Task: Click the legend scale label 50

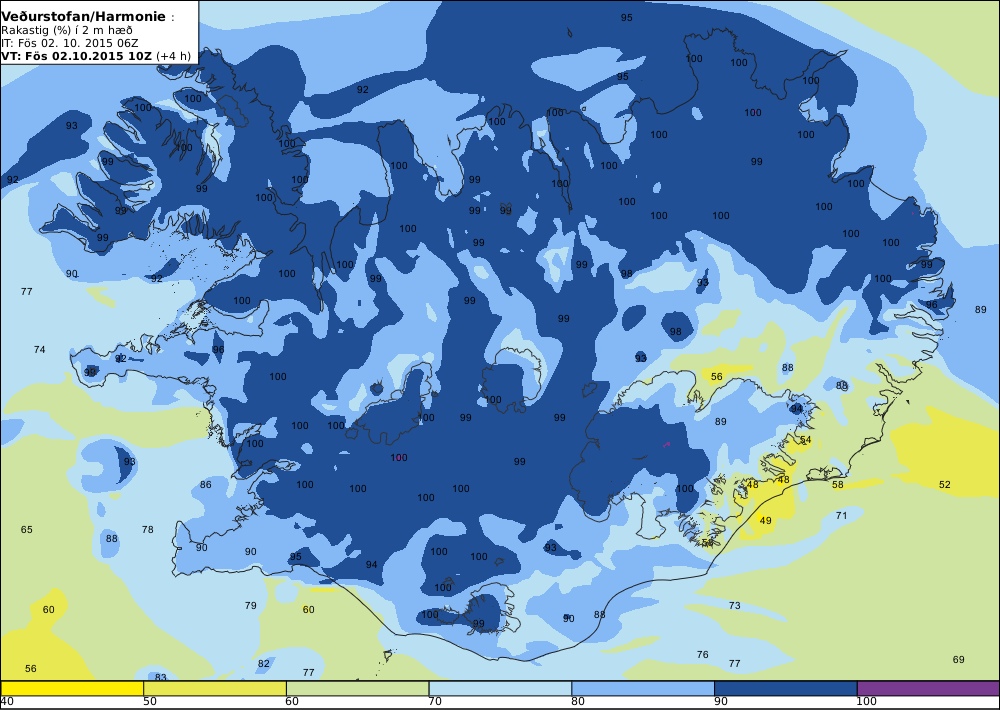Action: [x=150, y=702]
